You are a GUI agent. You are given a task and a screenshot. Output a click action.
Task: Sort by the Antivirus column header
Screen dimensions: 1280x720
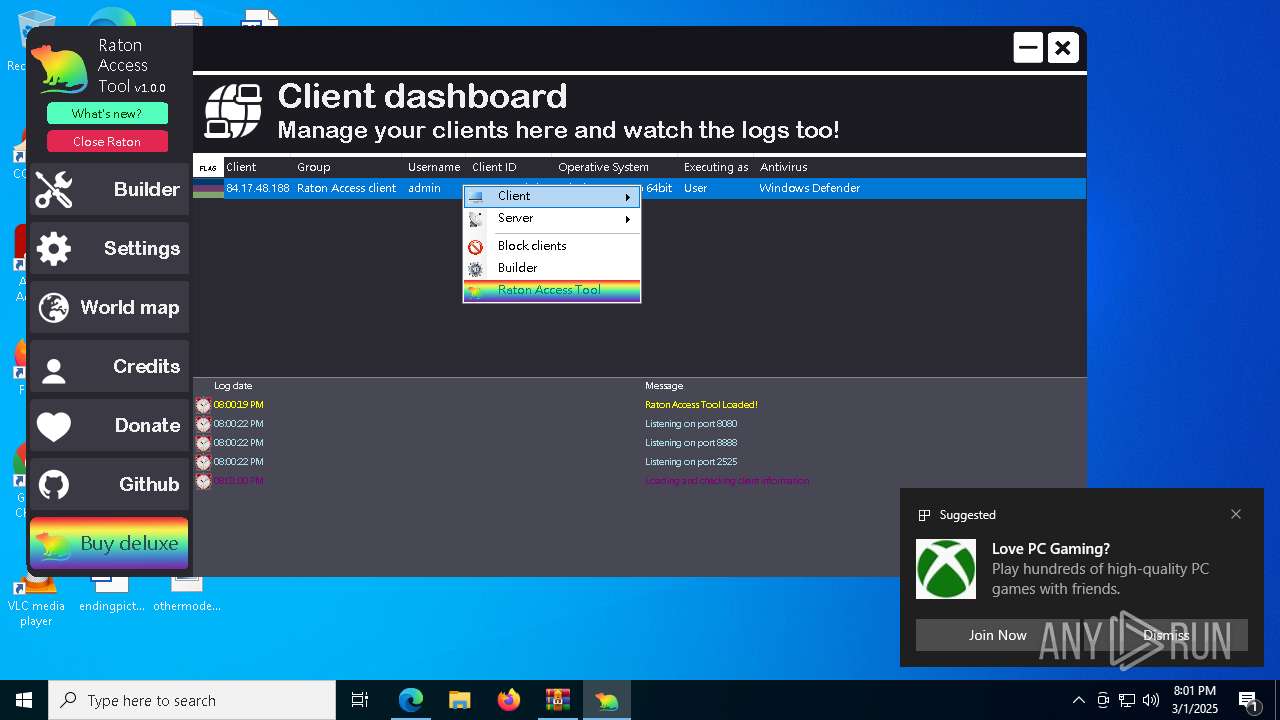783,167
